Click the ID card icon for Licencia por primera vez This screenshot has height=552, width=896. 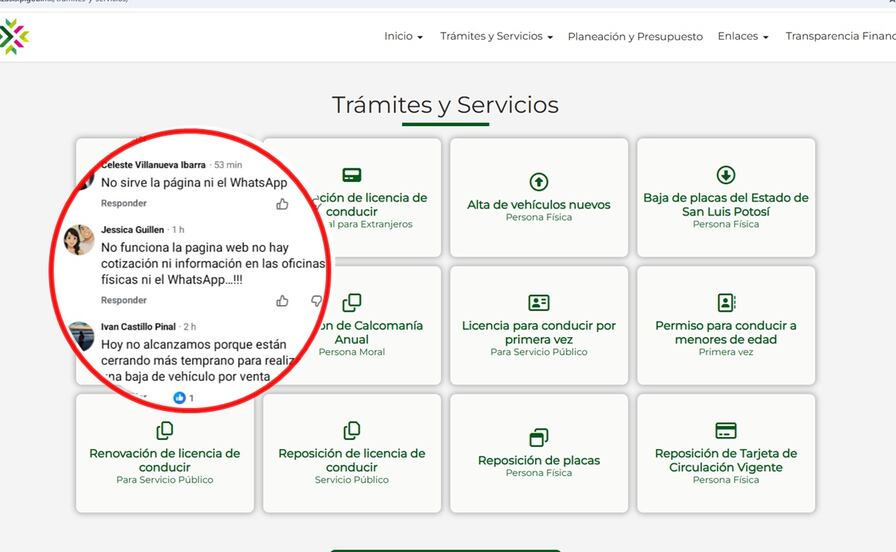(538, 303)
